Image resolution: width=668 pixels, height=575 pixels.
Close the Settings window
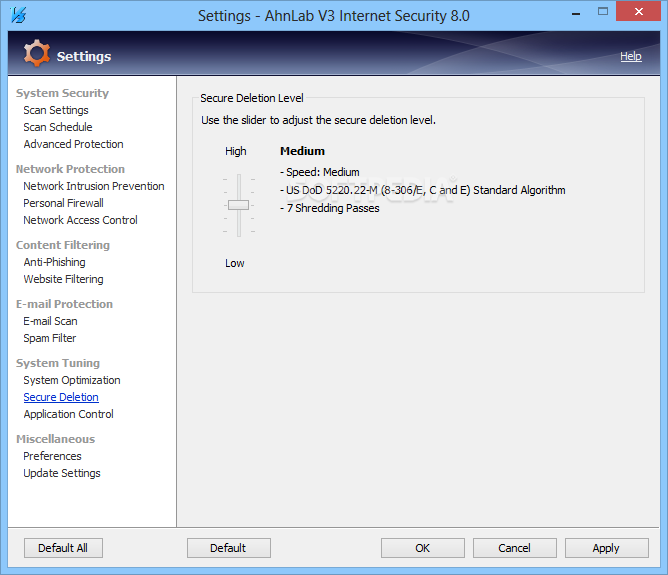638,12
